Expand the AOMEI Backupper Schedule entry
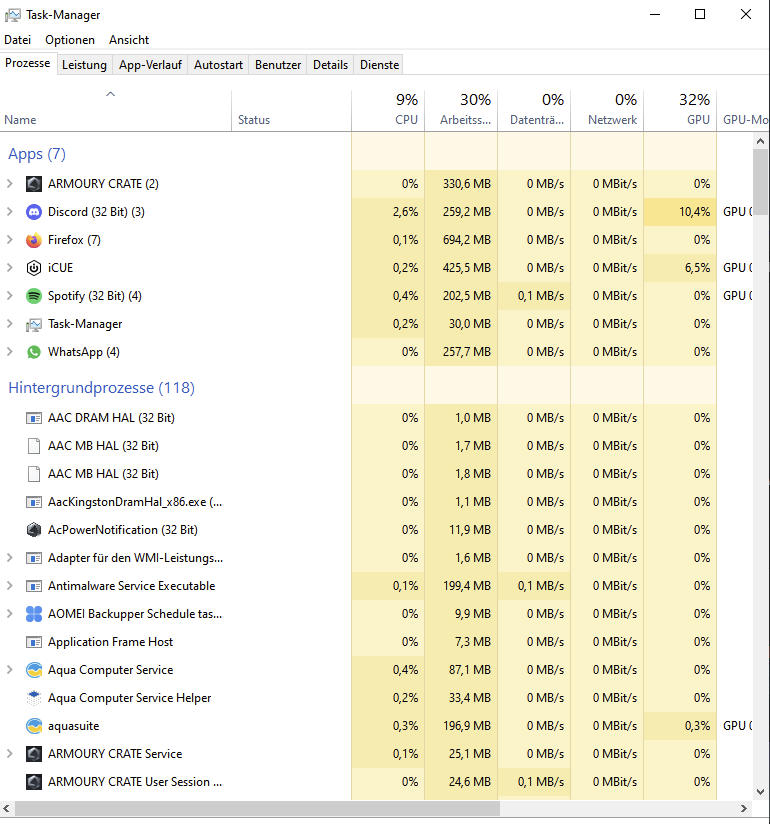 (x=9, y=613)
